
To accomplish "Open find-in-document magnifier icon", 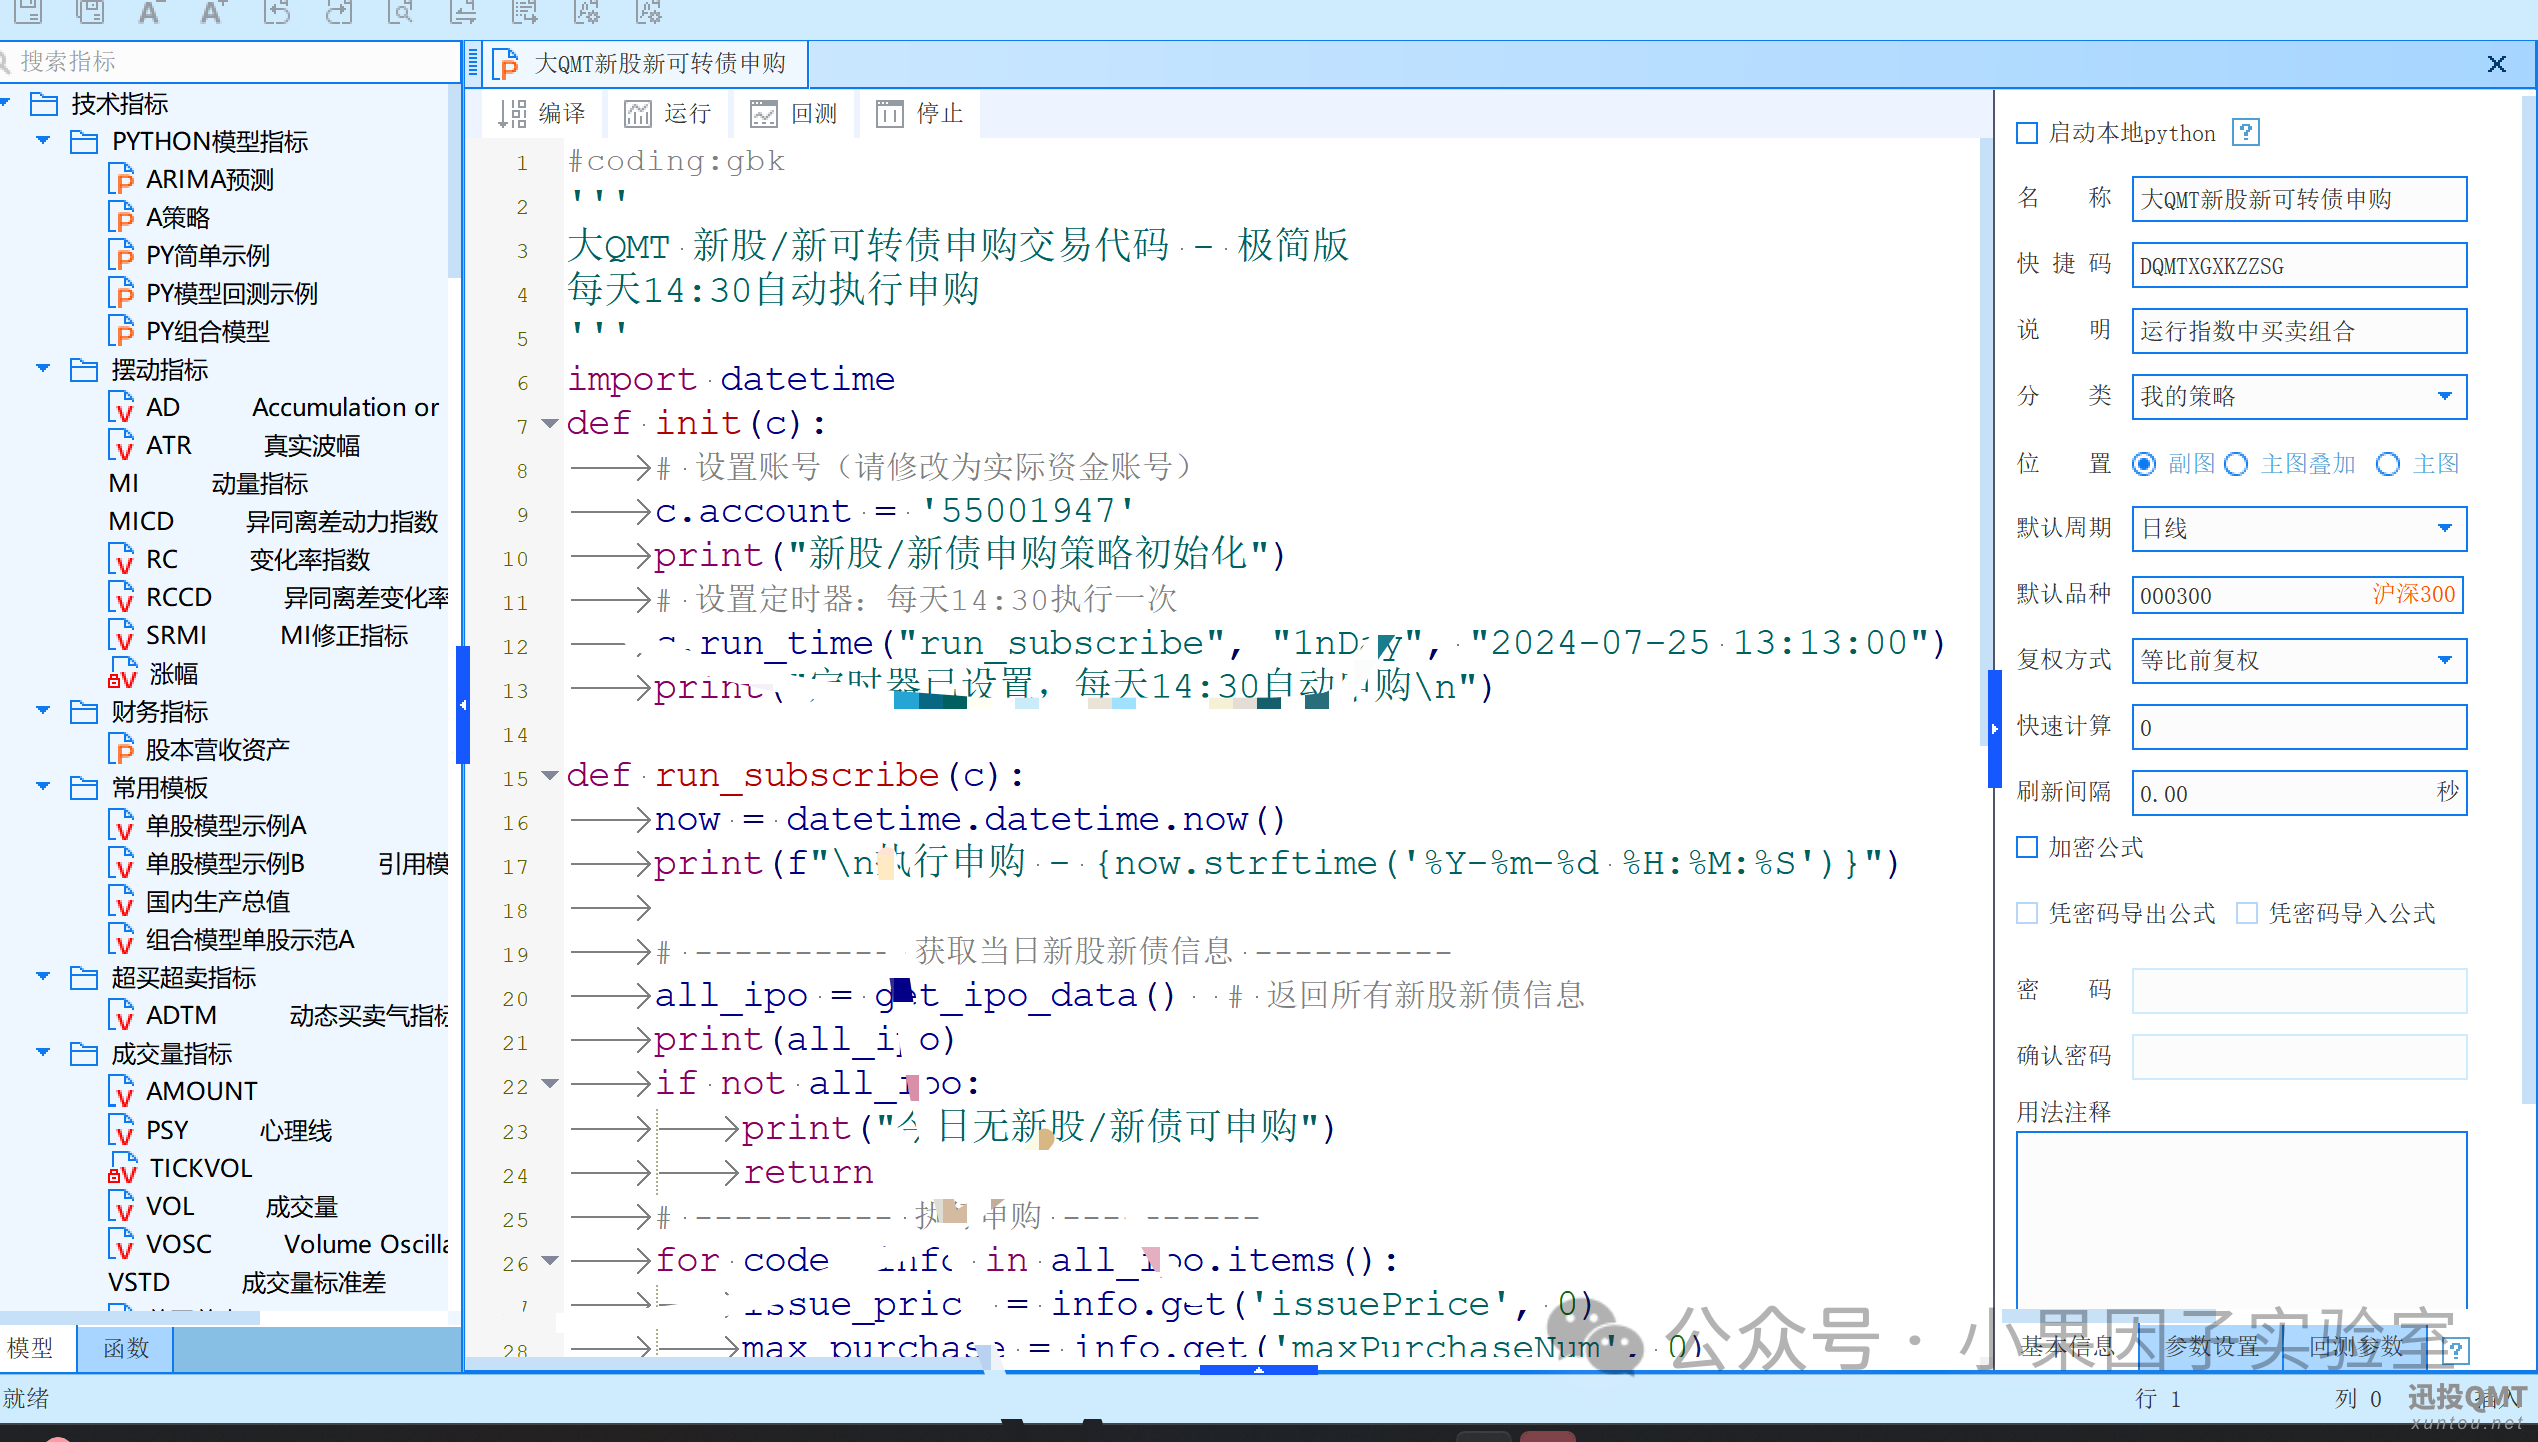I will click(400, 12).
